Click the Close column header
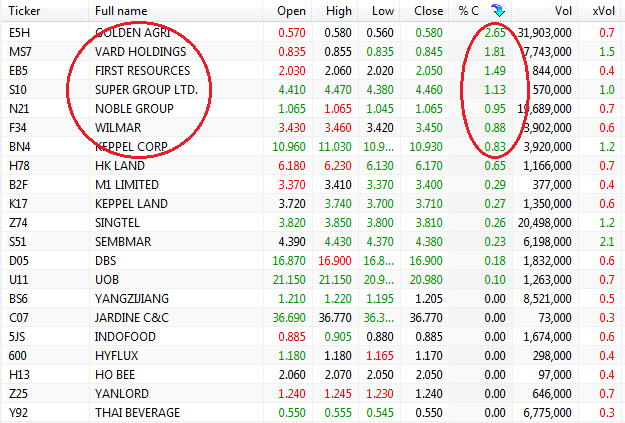Image resolution: width=625 pixels, height=423 pixels. pos(428,11)
